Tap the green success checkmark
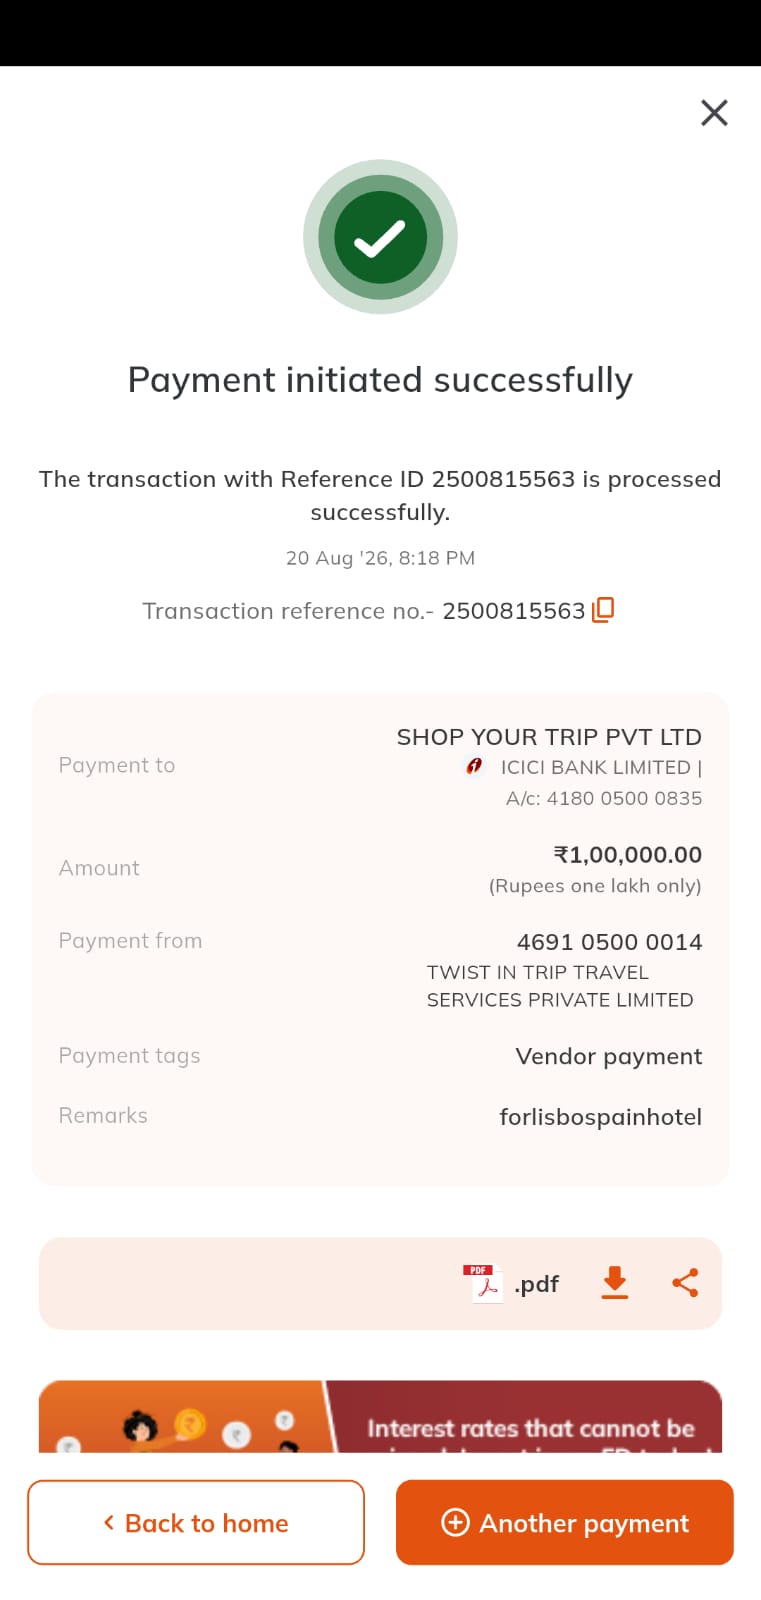The height and width of the screenshot is (1600, 761). coord(380,237)
